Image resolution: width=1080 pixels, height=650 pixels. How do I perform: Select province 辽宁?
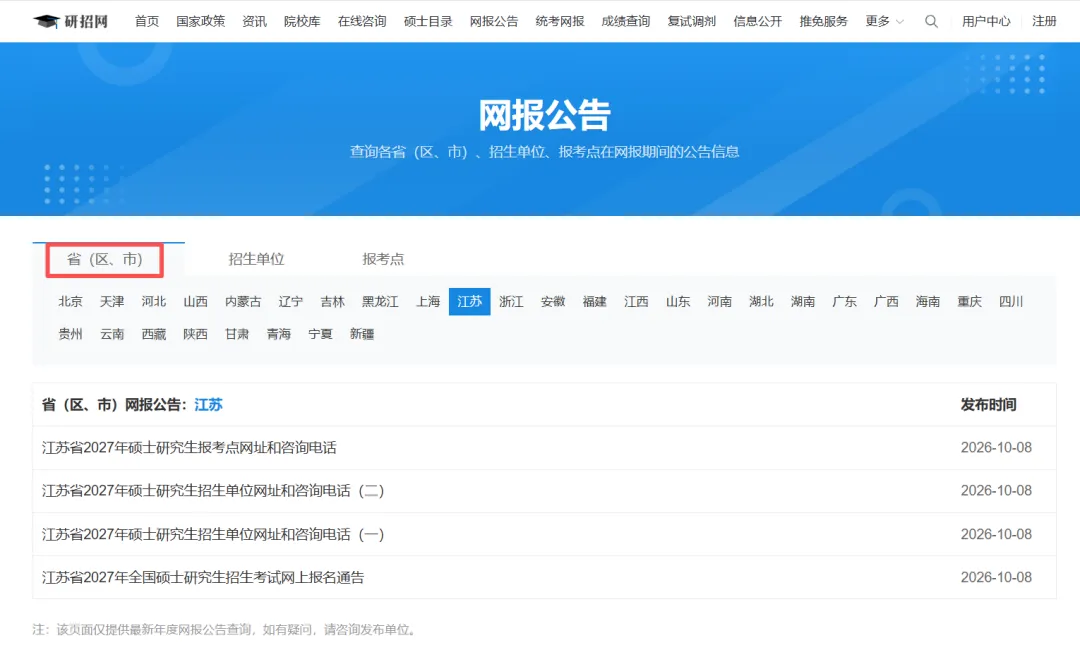291,302
